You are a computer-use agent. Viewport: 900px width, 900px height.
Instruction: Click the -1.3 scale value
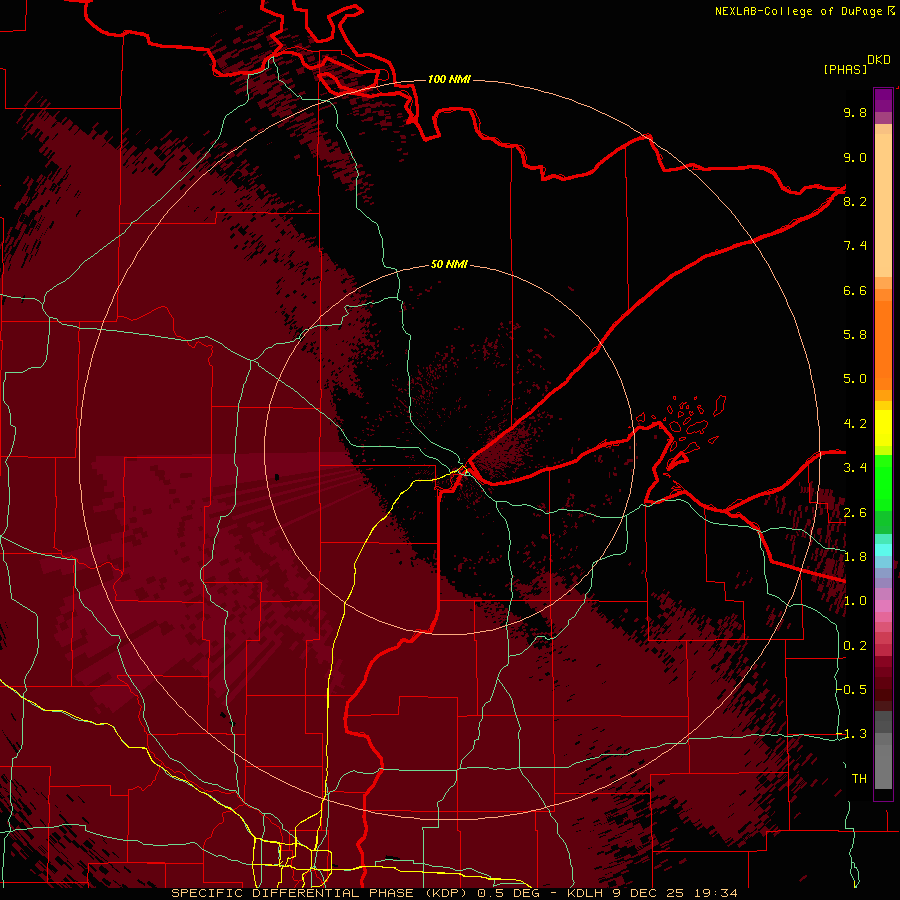pos(852,734)
